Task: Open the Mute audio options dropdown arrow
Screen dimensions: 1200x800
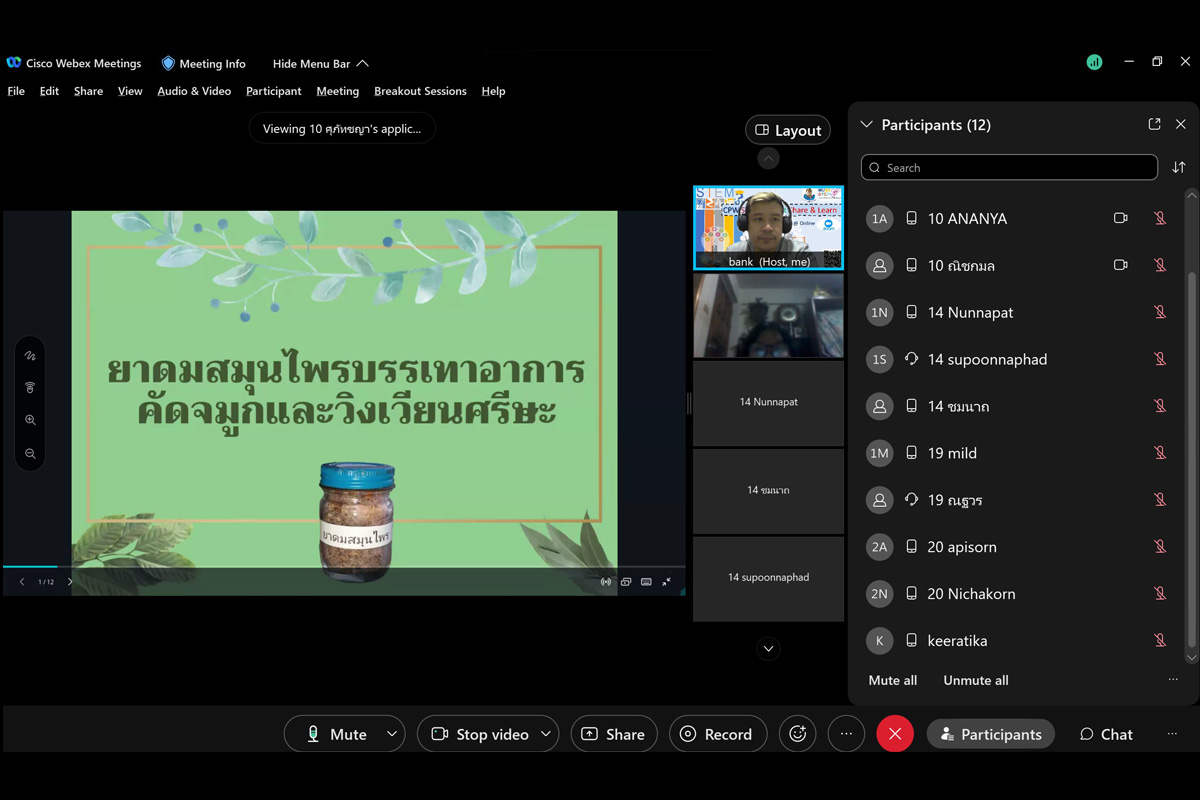Action: coord(392,734)
